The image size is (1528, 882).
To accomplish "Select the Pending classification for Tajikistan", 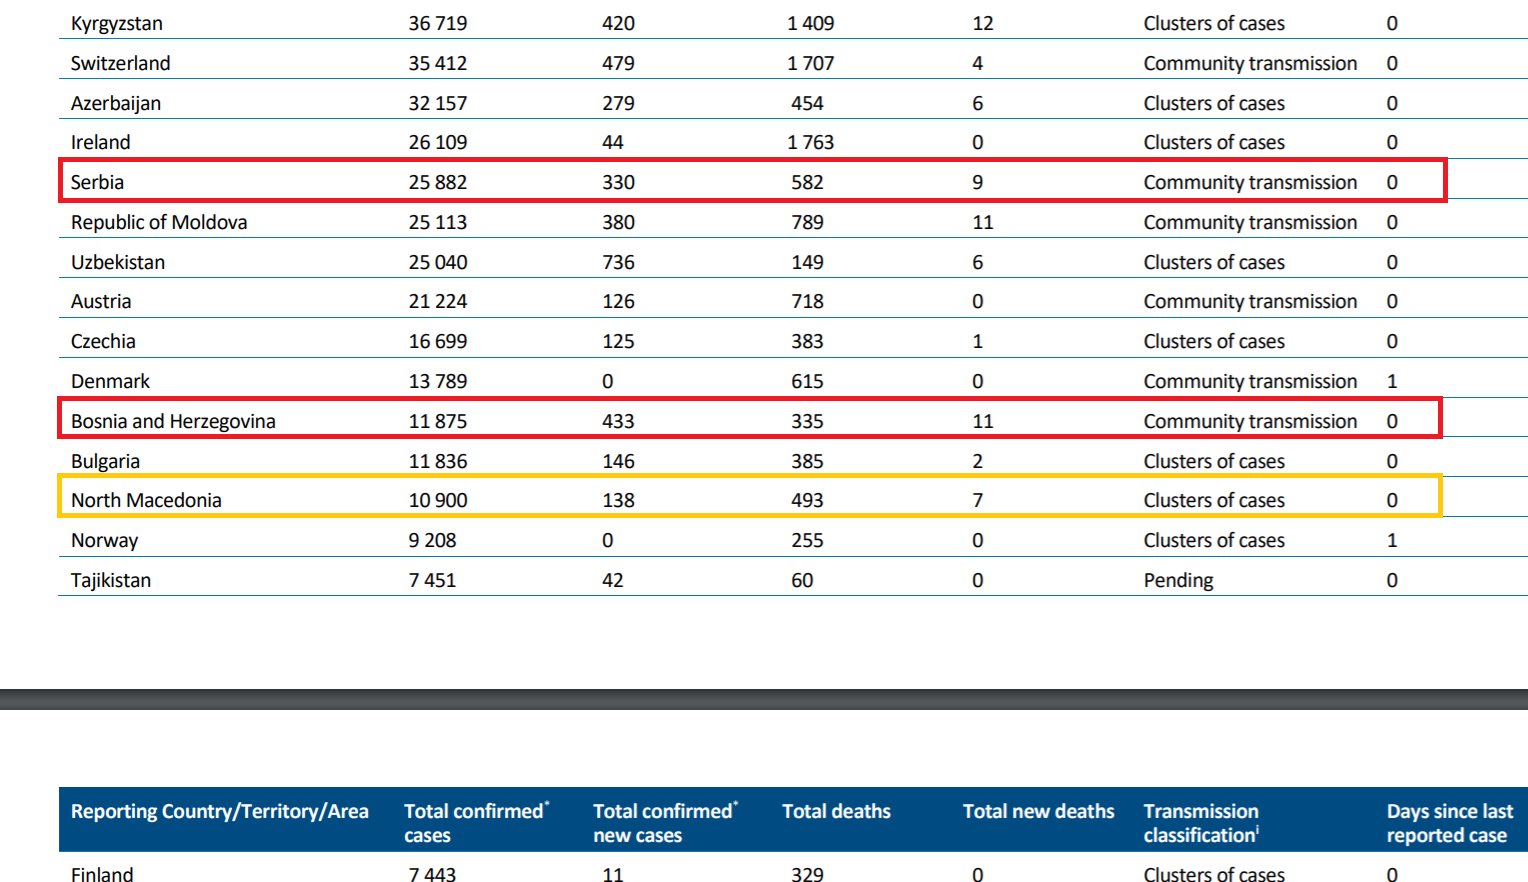I will pyautogui.click(x=1178, y=580).
